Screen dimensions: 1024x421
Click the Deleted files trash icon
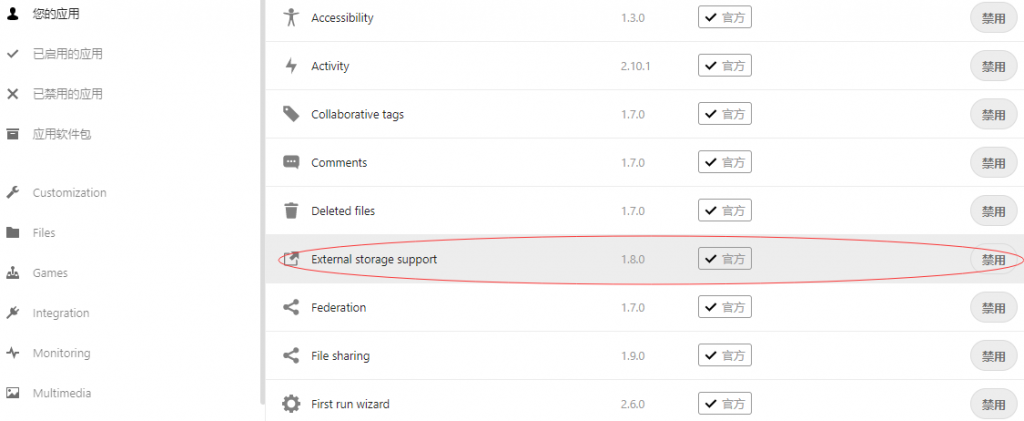click(291, 211)
